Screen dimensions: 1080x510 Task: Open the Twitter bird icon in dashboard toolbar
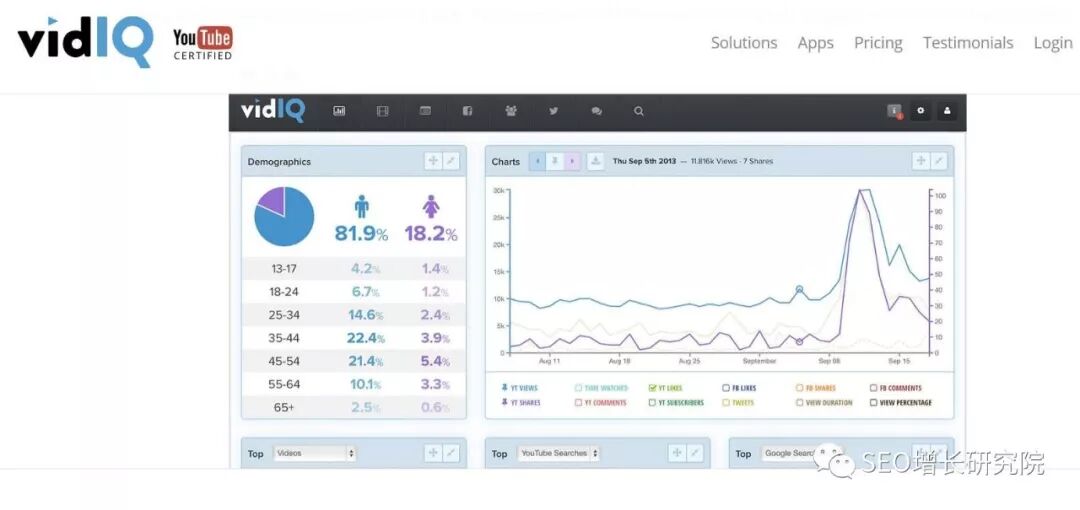553,111
